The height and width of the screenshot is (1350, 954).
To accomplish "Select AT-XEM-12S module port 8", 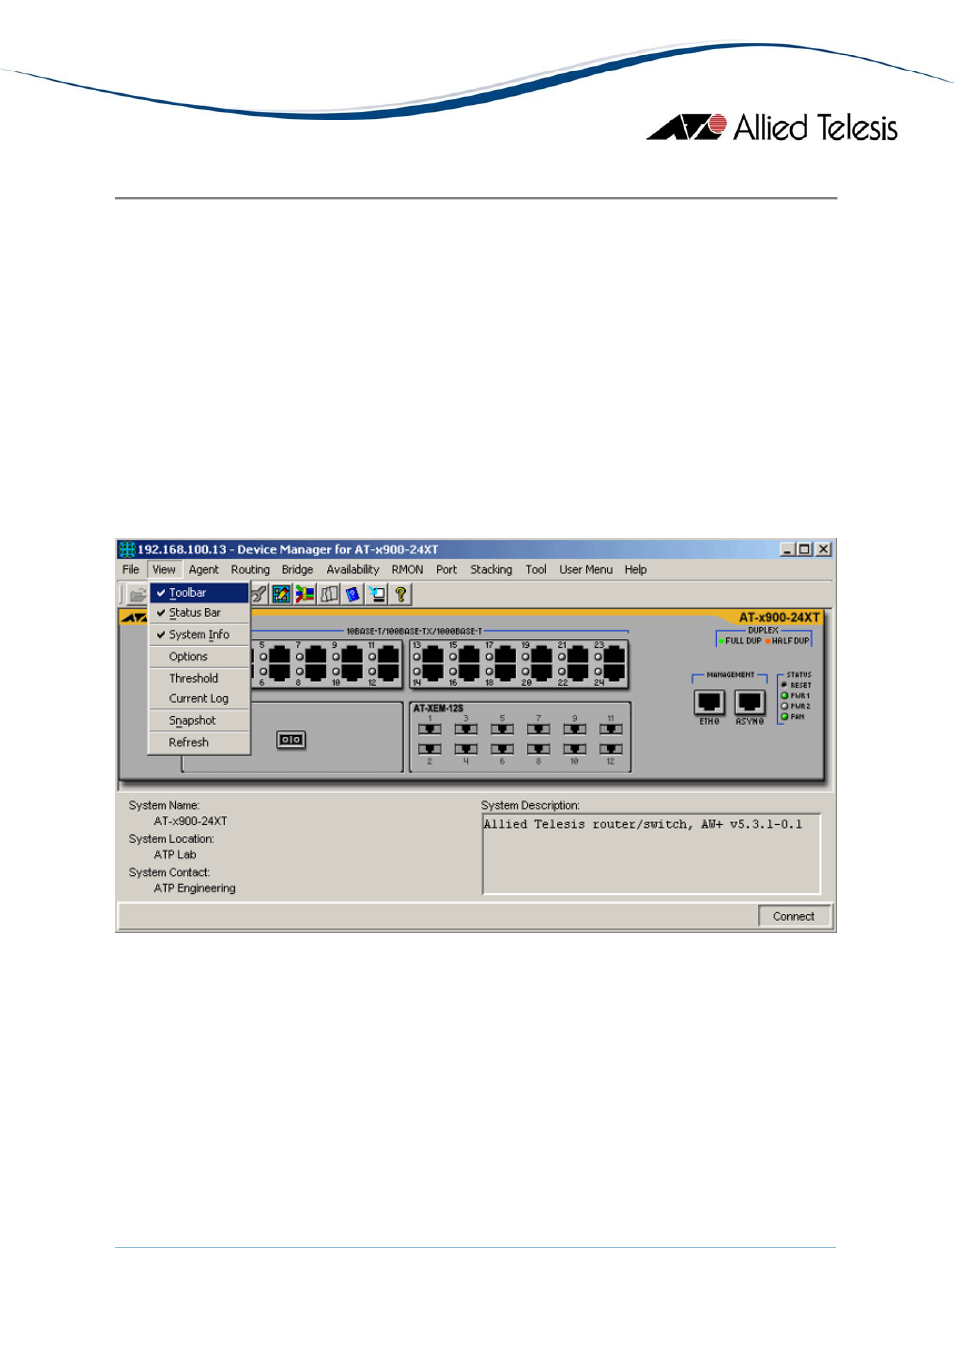I will [x=538, y=749].
